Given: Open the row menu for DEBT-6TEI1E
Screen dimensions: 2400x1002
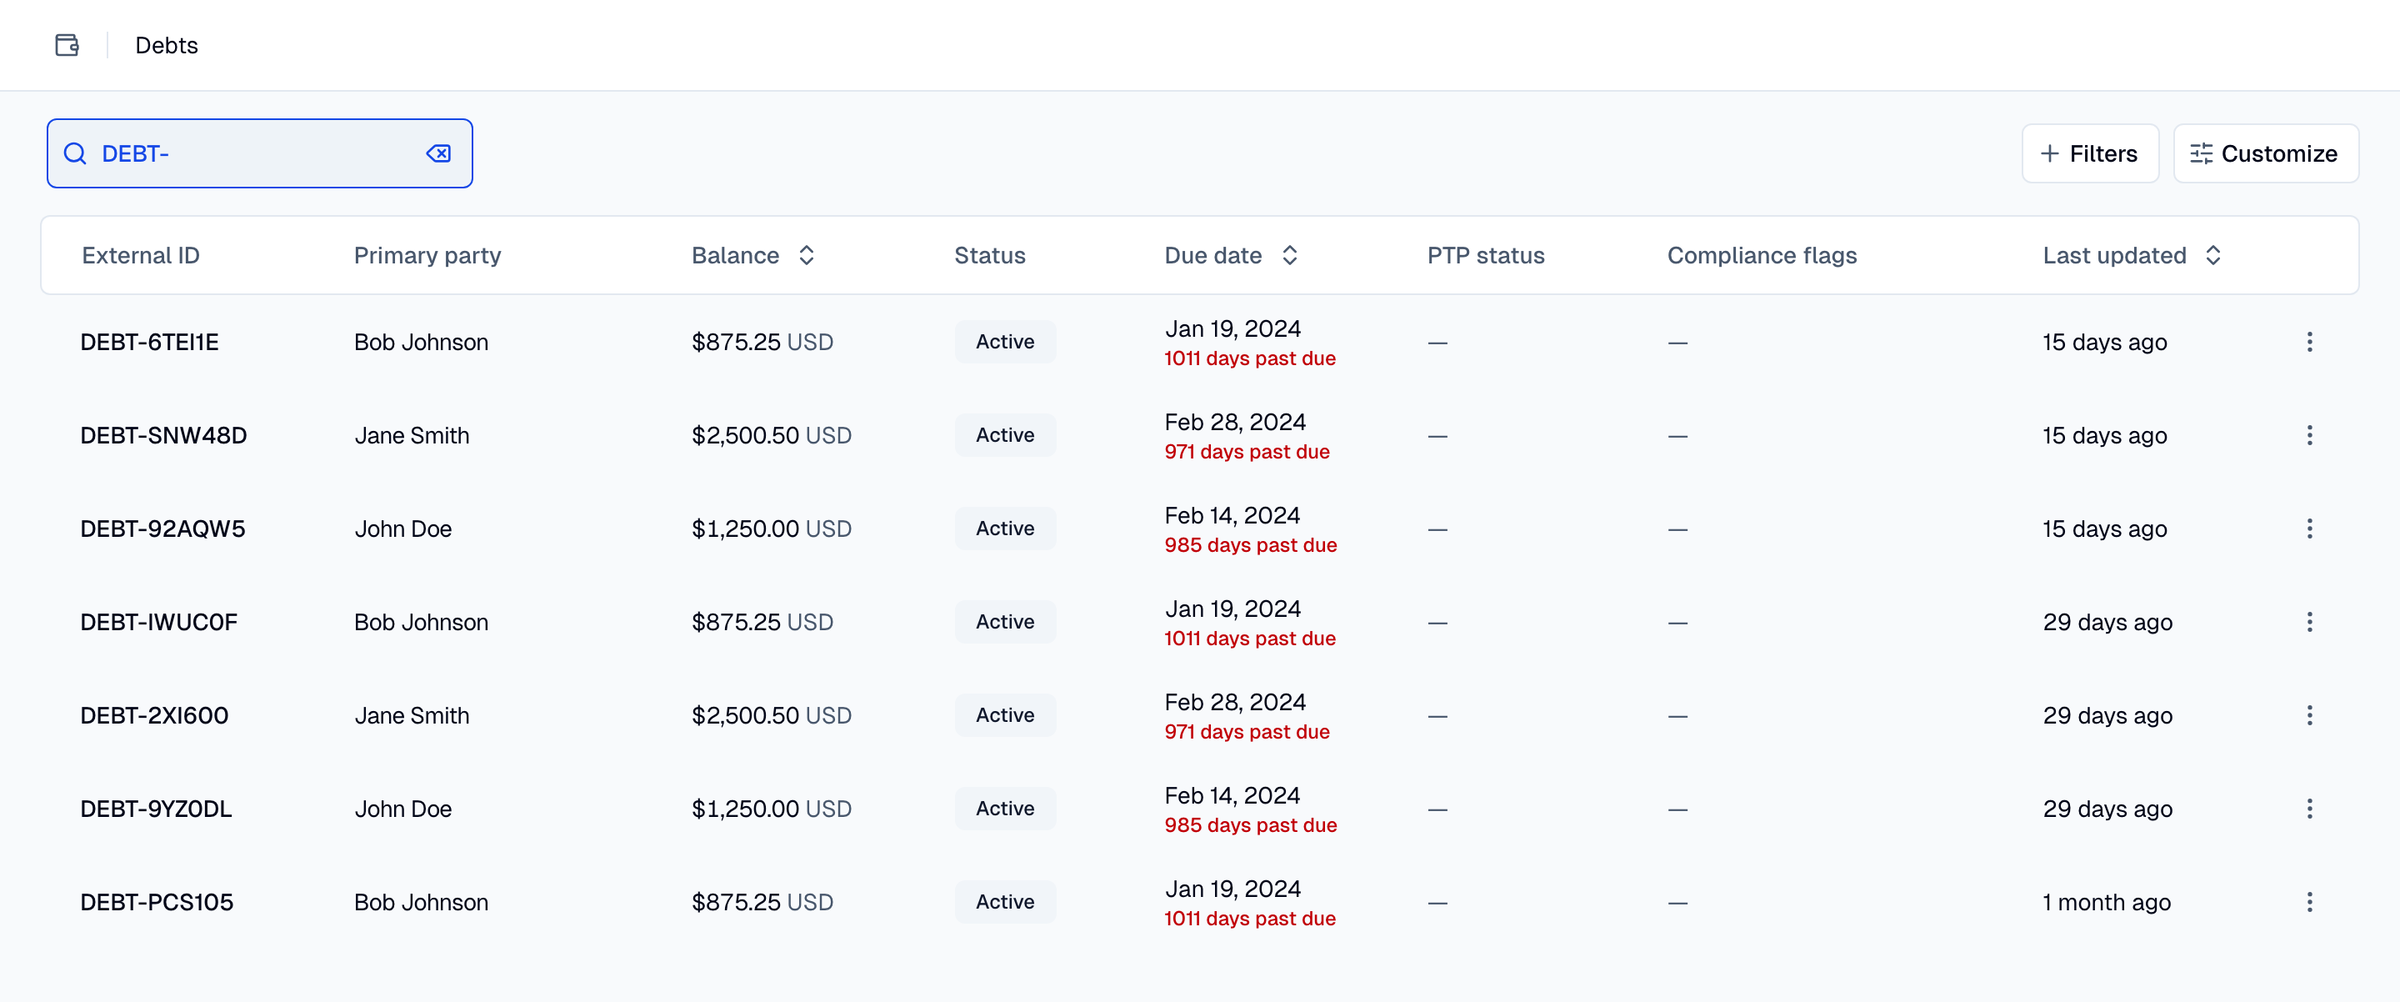Looking at the screenshot, I should (2310, 342).
